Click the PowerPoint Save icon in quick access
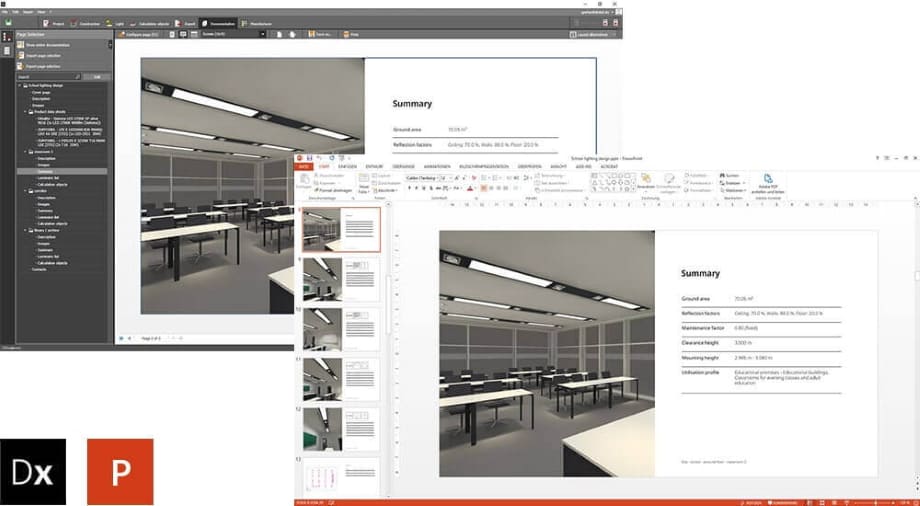This screenshot has height=506, width=920. click(310, 158)
